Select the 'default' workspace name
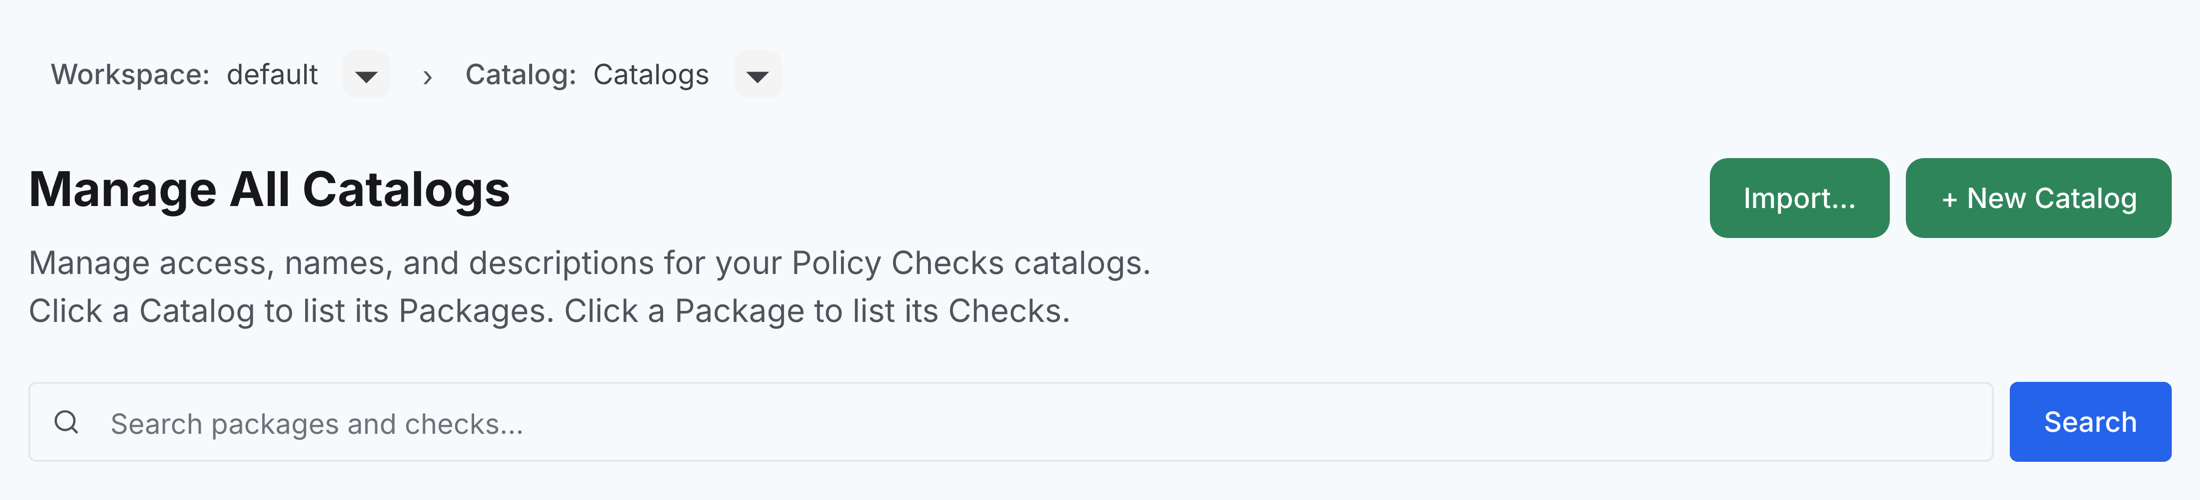The height and width of the screenshot is (500, 2200). coord(272,75)
